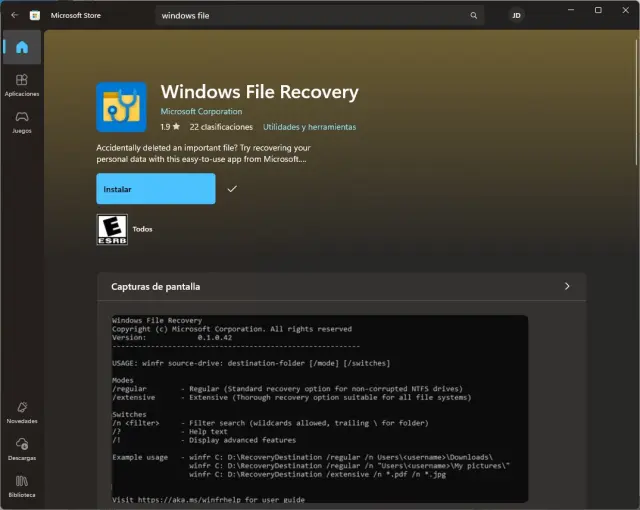Image resolution: width=640 pixels, height=510 pixels.
Task: Open Aplicaciones section in sidebar
Action: click(x=22, y=85)
